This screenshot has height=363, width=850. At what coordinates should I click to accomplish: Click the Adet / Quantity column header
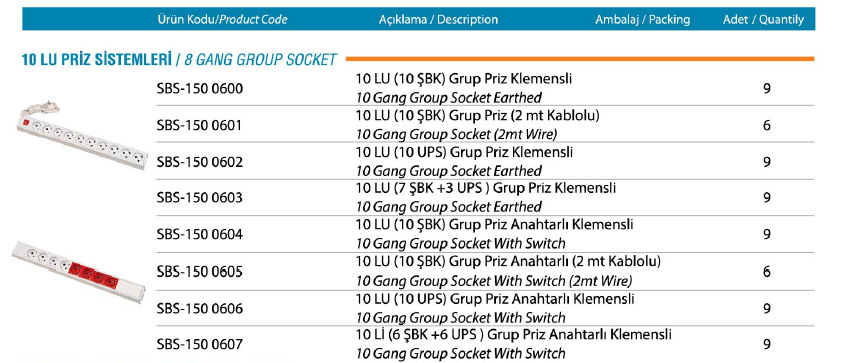click(763, 20)
